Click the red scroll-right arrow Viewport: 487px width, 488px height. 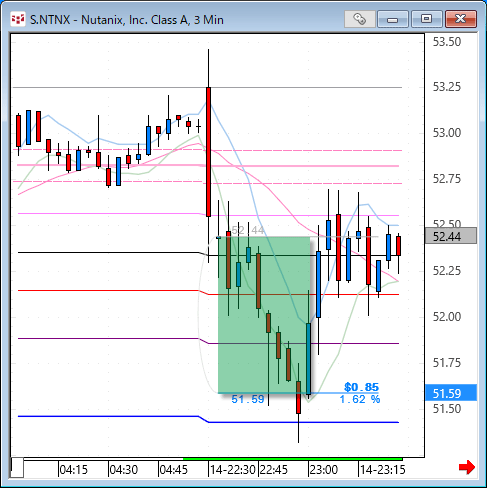point(467,467)
